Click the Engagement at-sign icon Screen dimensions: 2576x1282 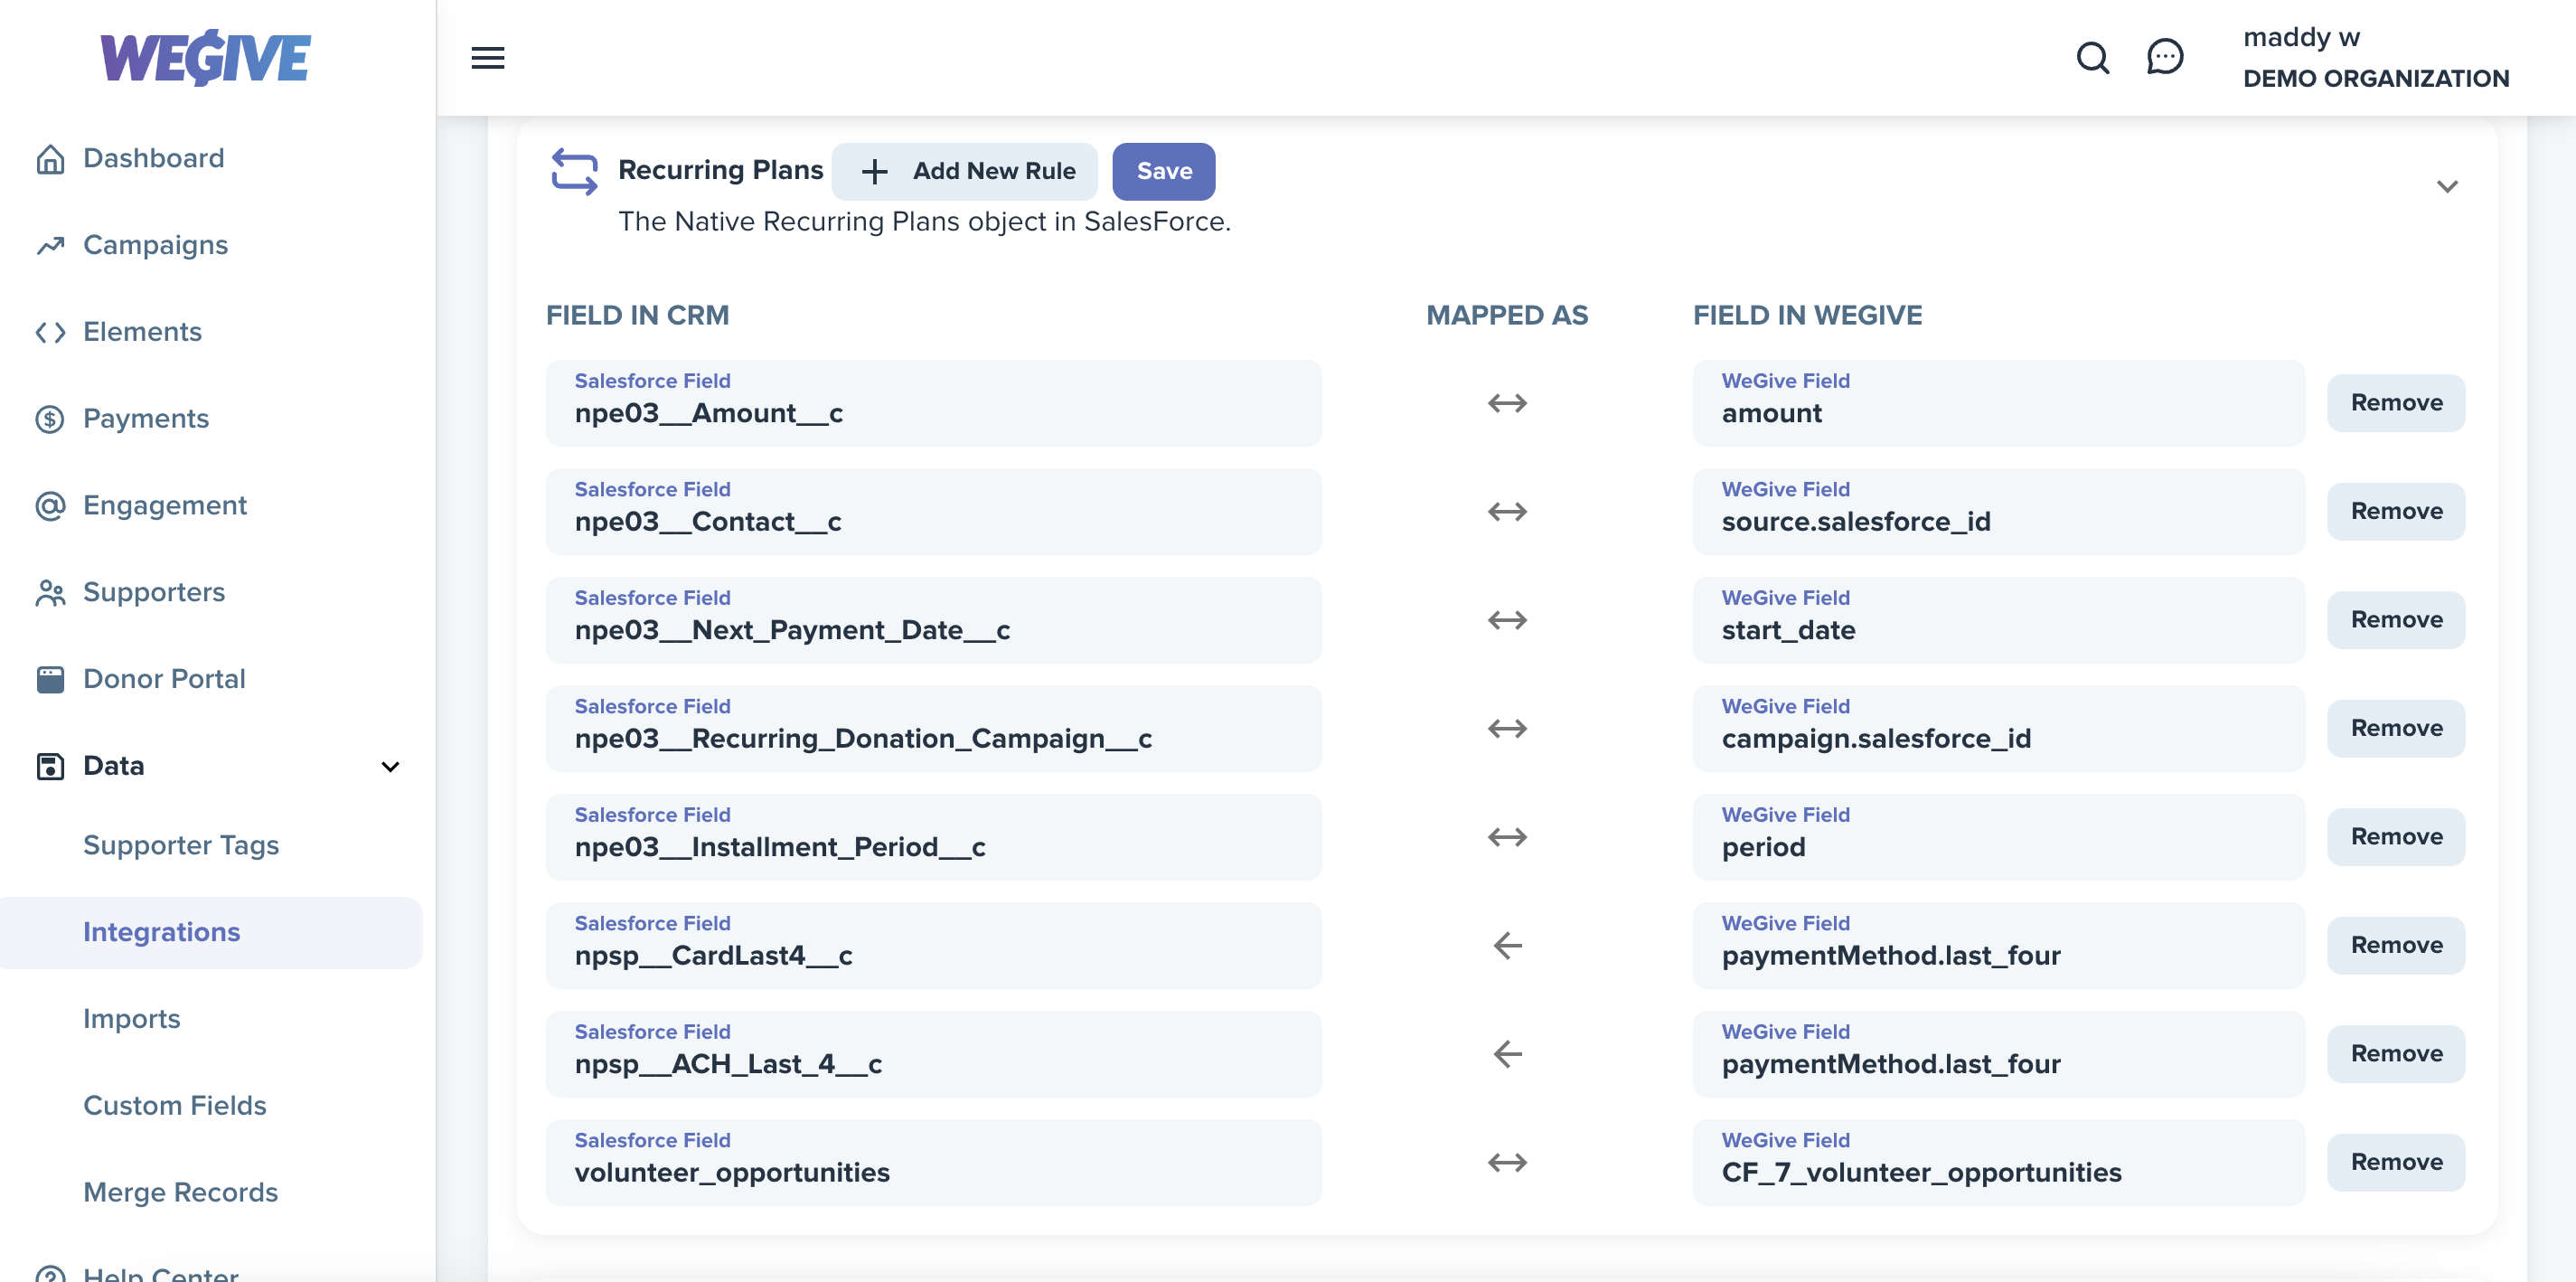pyautogui.click(x=50, y=506)
